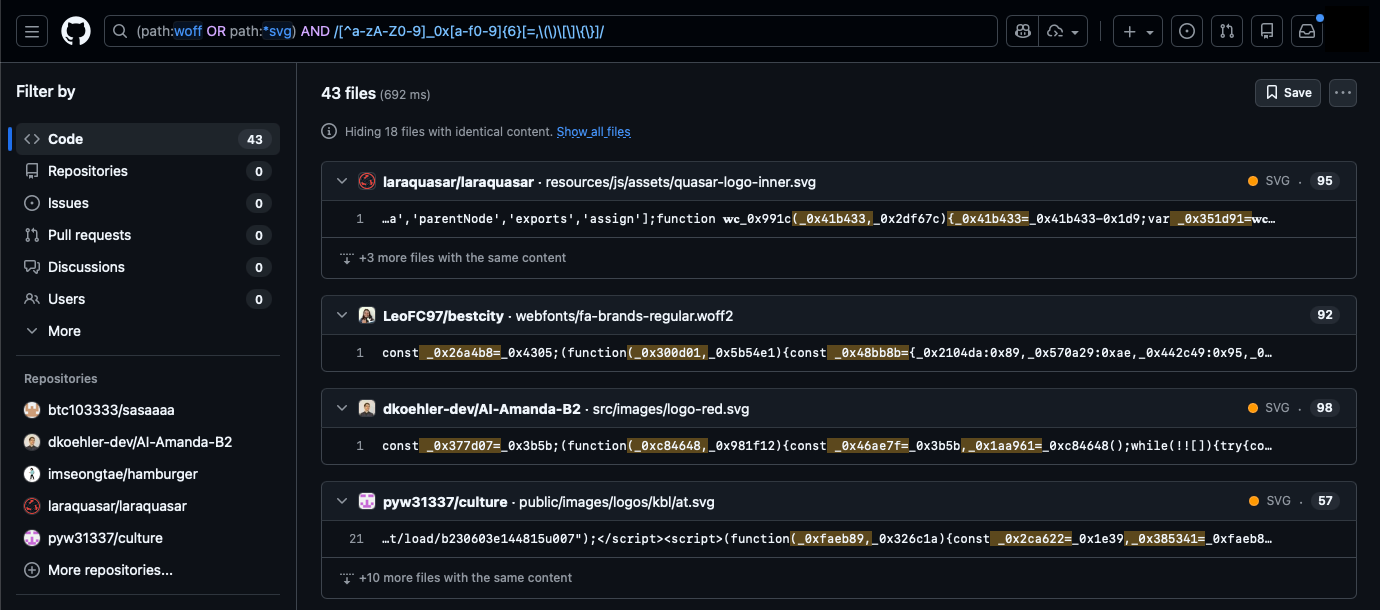
Task: Click the 43 files heading
Action: (348, 93)
